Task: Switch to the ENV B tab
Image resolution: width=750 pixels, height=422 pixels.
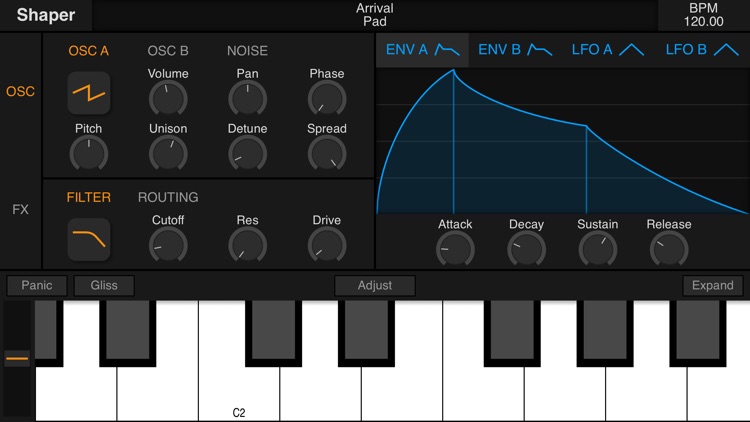Action: point(515,50)
